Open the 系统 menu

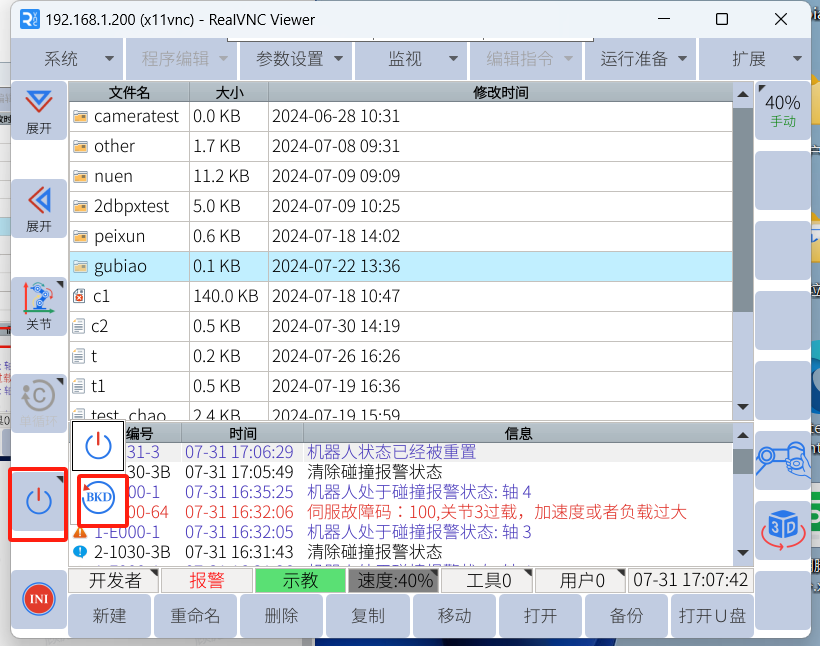coord(66,59)
